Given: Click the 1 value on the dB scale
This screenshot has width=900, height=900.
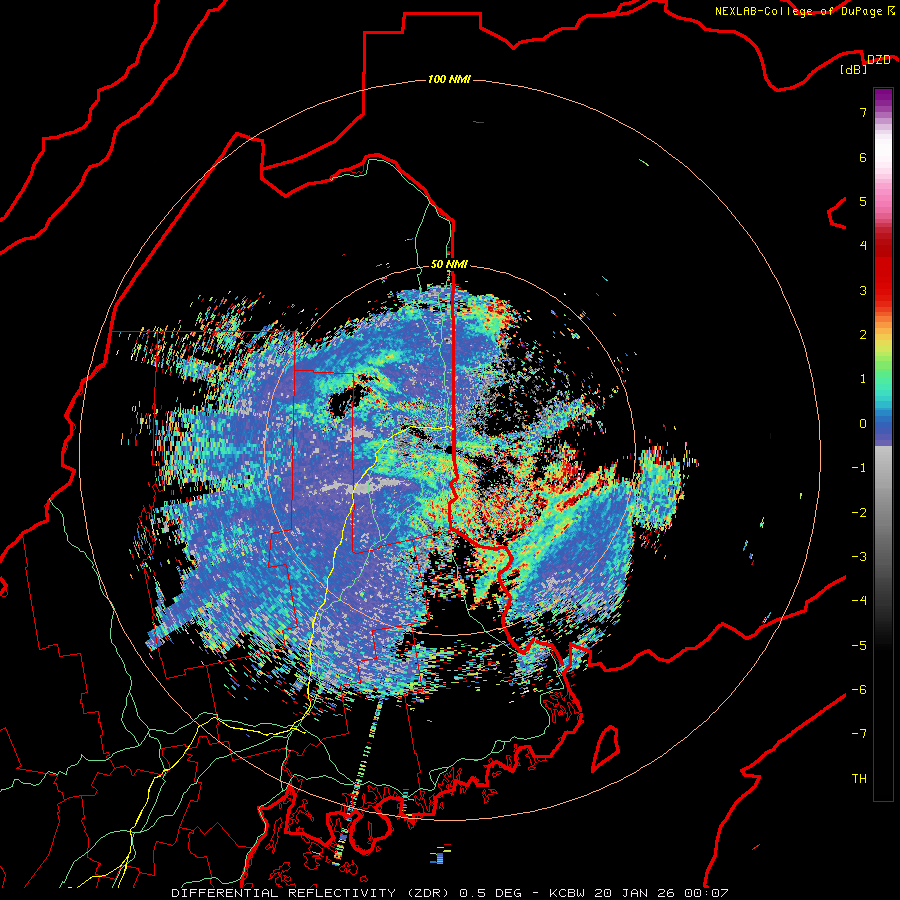Looking at the screenshot, I should (863, 379).
